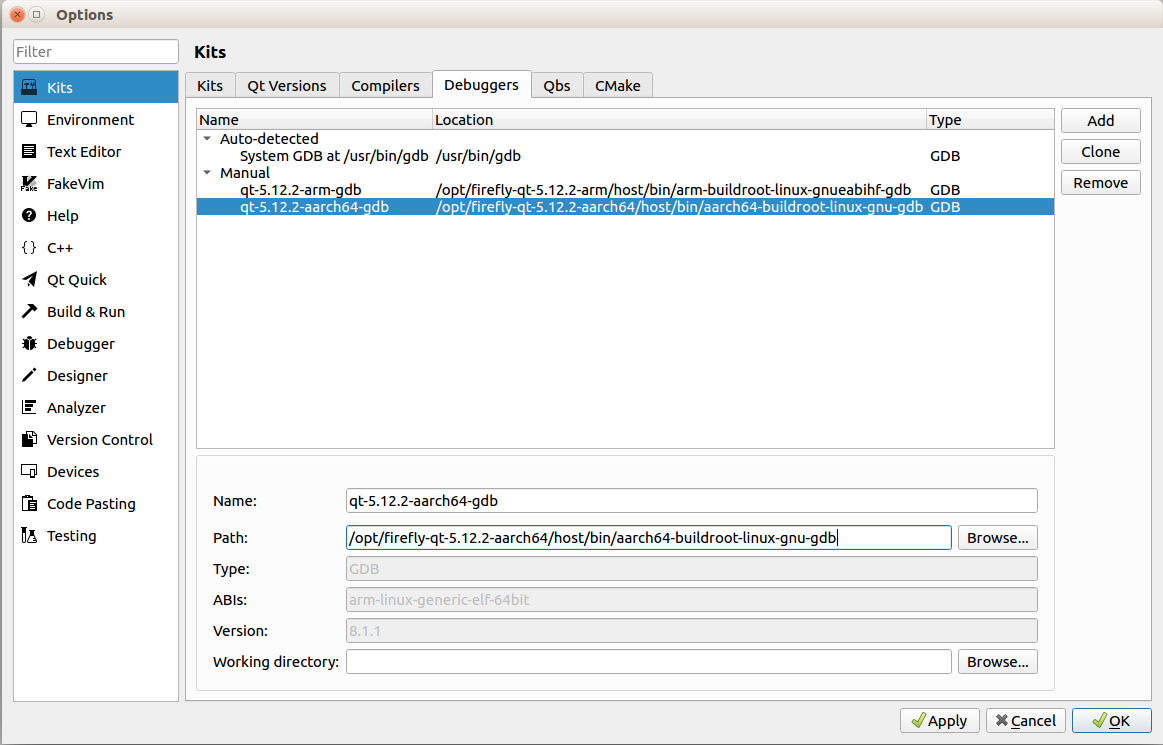Select the qt-5.12.2-arm-gdb debugger row

pyautogui.click(x=300, y=190)
